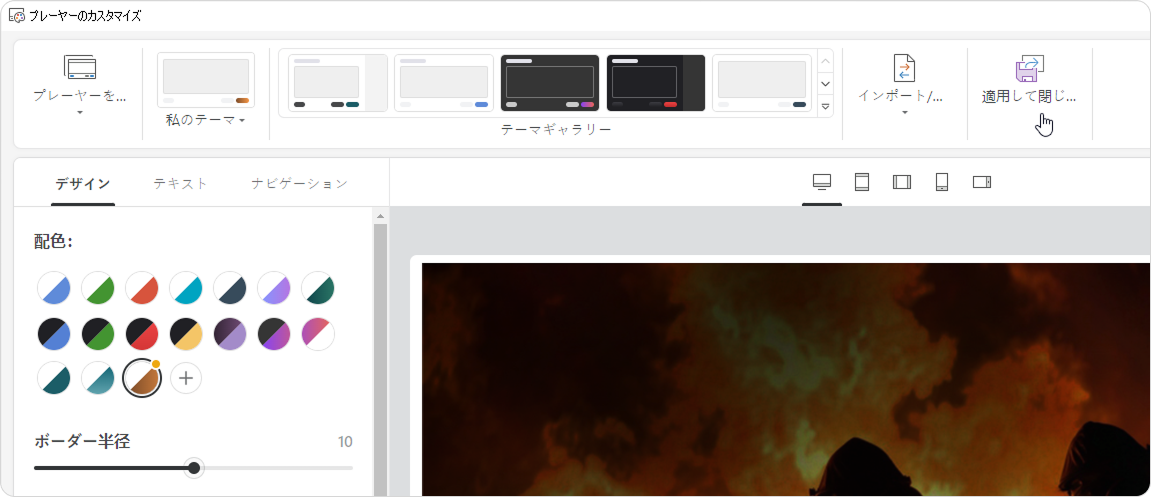Image resolution: width=1151 pixels, height=497 pixels.
Task: Choose the black theme with red button
Action: (656, 83)
